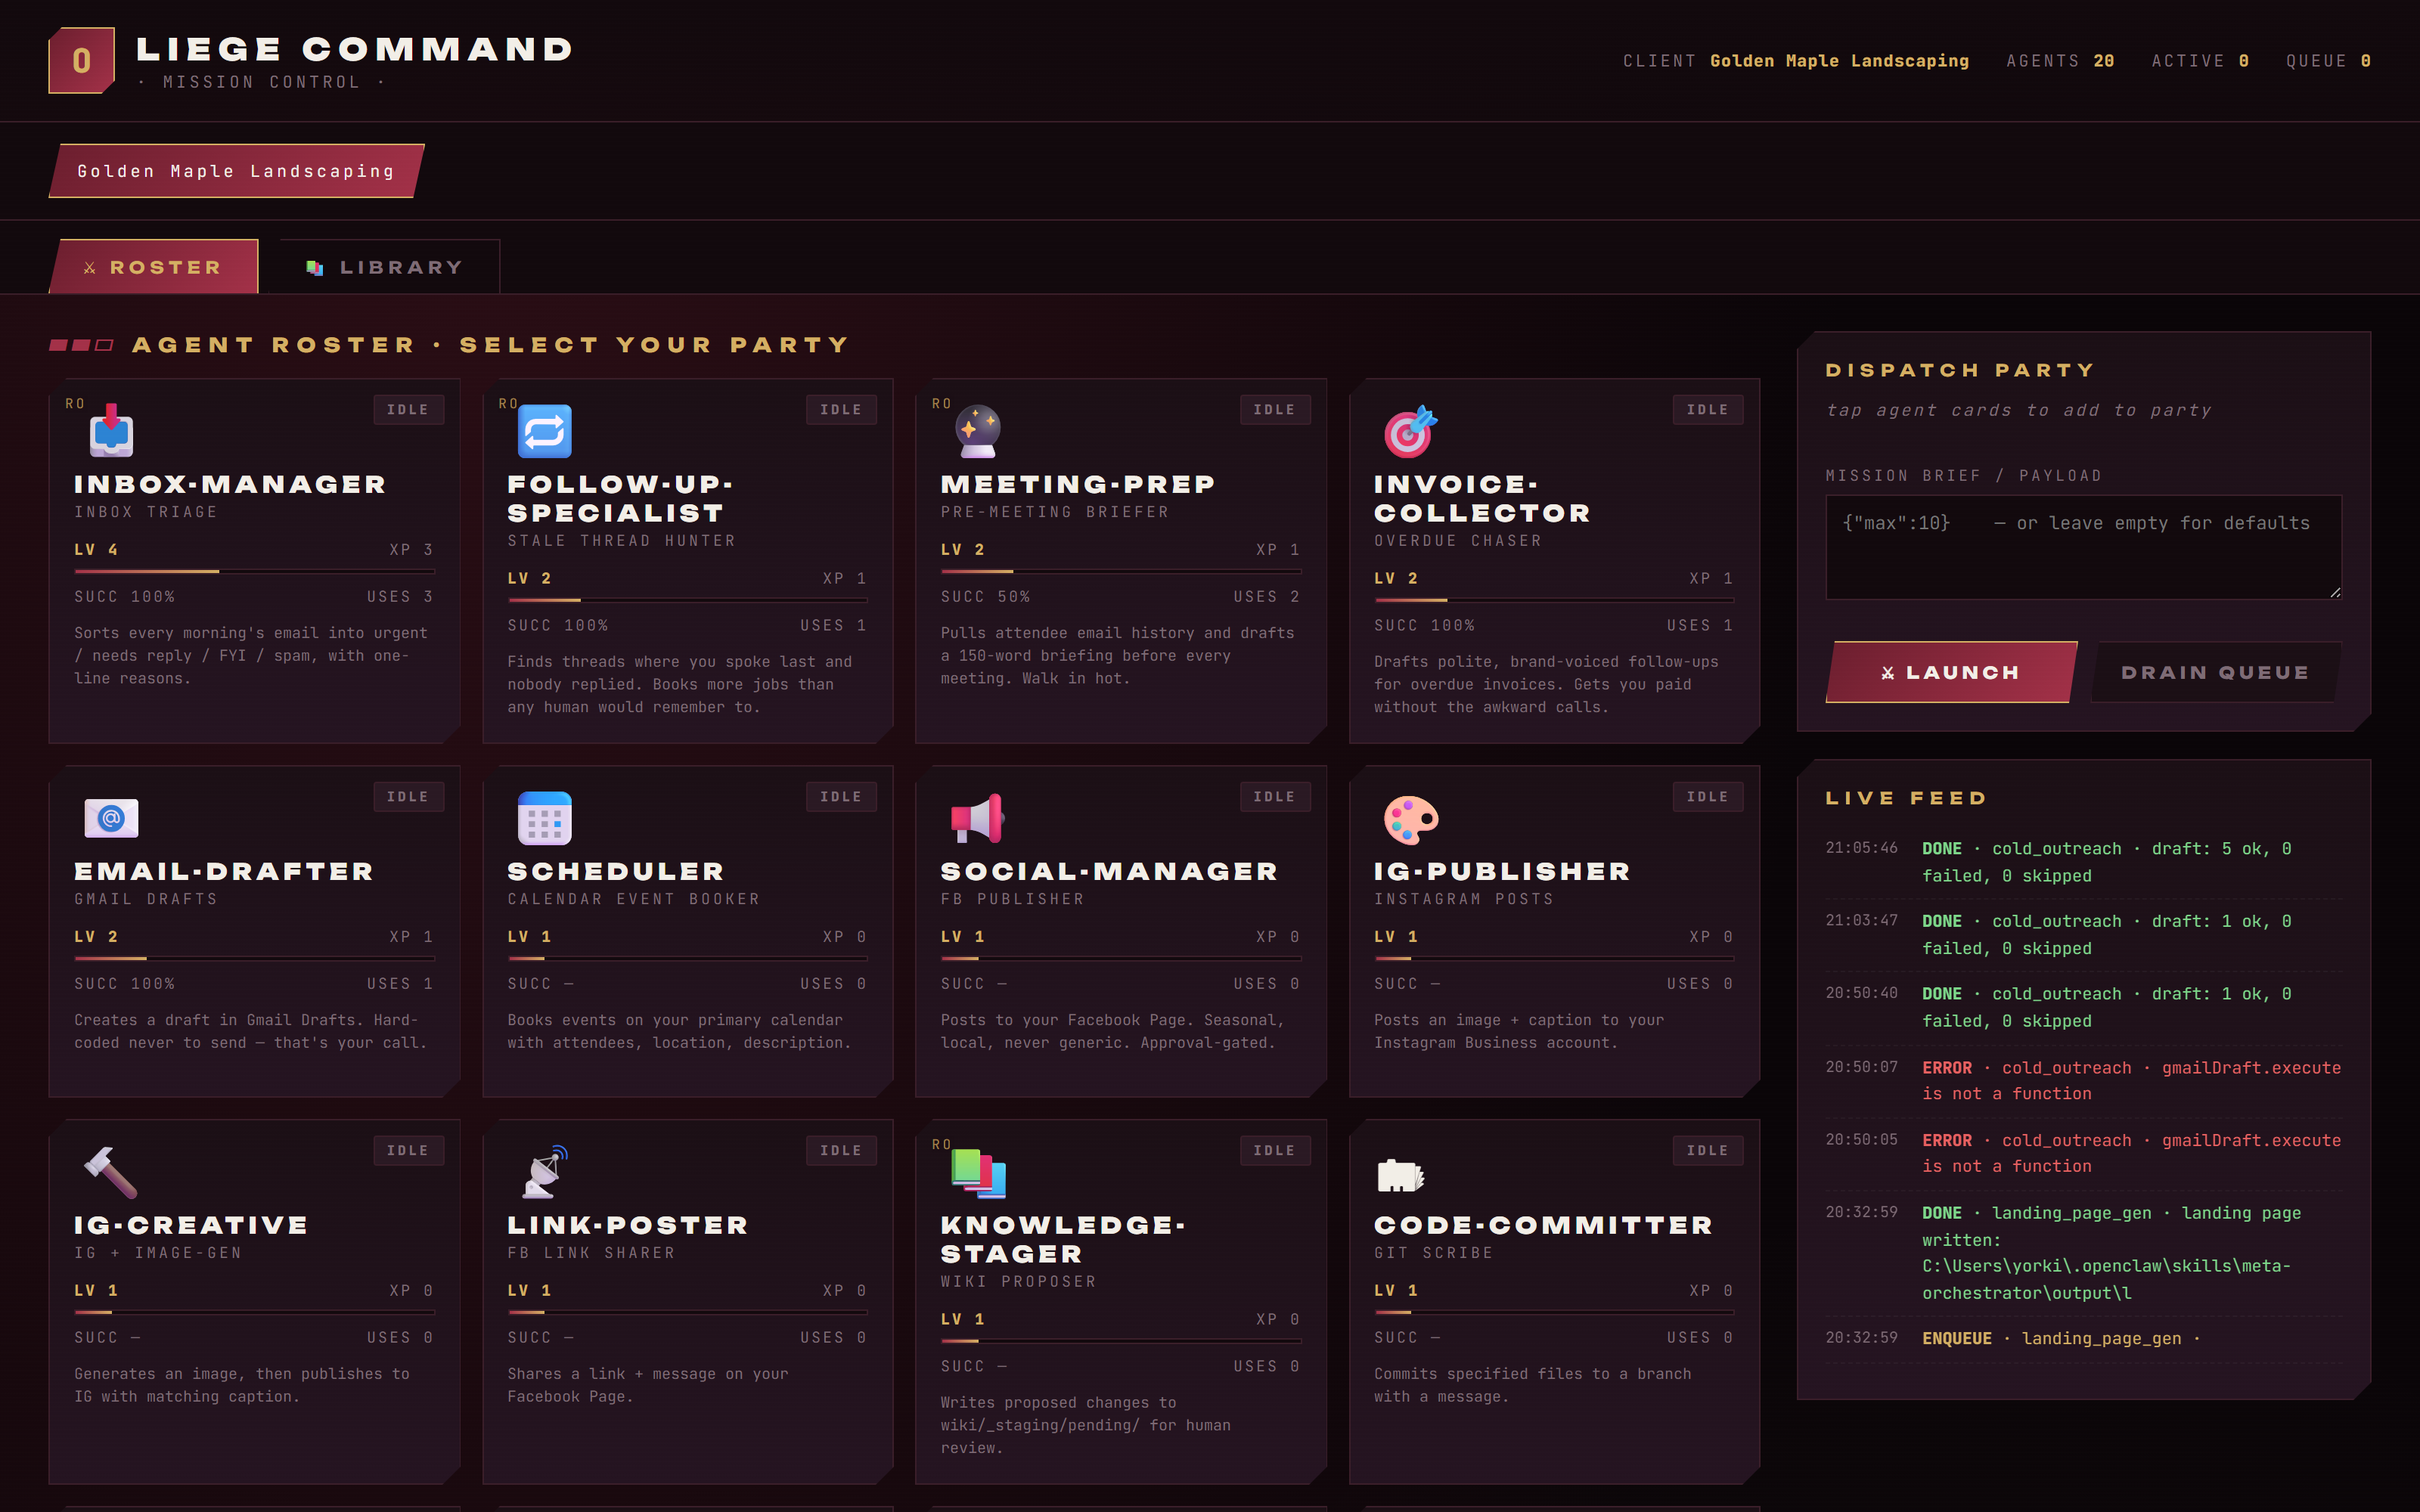Click the ACTIVE 0 counter in header
2420x1512 pixels.
2200,61
